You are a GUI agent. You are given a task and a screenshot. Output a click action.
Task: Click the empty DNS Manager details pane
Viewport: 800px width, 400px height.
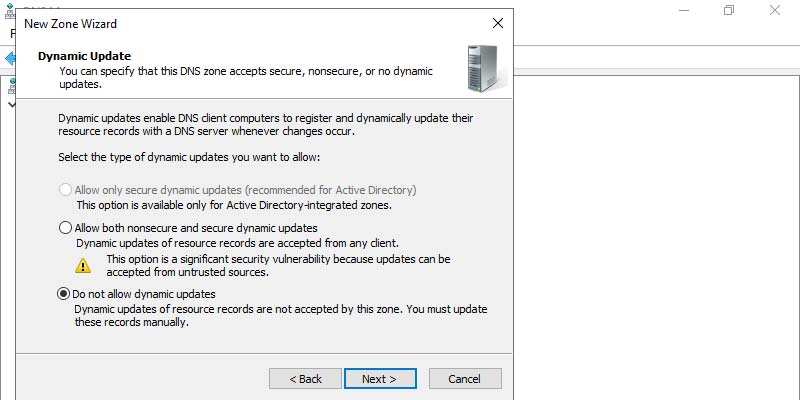(x=656, y=237)
